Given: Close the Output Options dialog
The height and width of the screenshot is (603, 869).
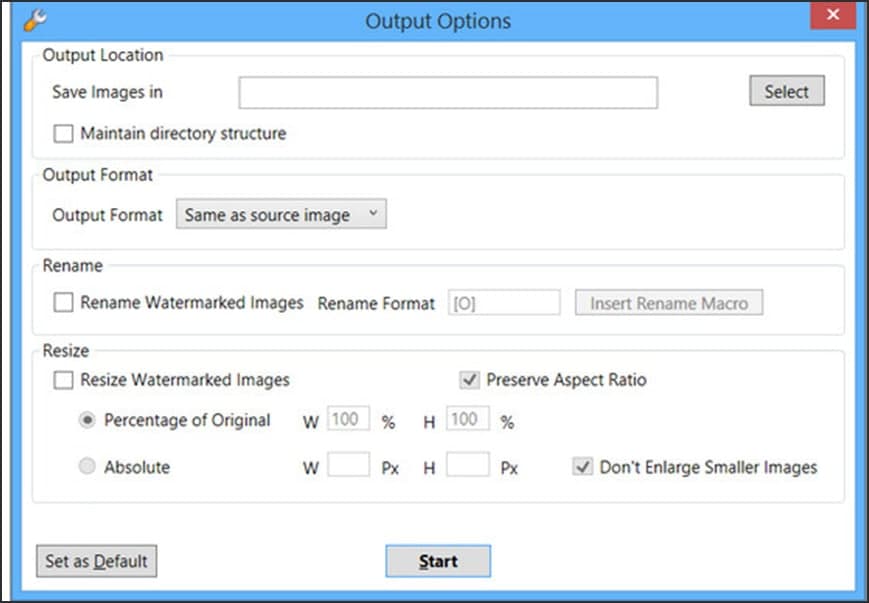Looking at the screenshot, I should pos(832,18).
